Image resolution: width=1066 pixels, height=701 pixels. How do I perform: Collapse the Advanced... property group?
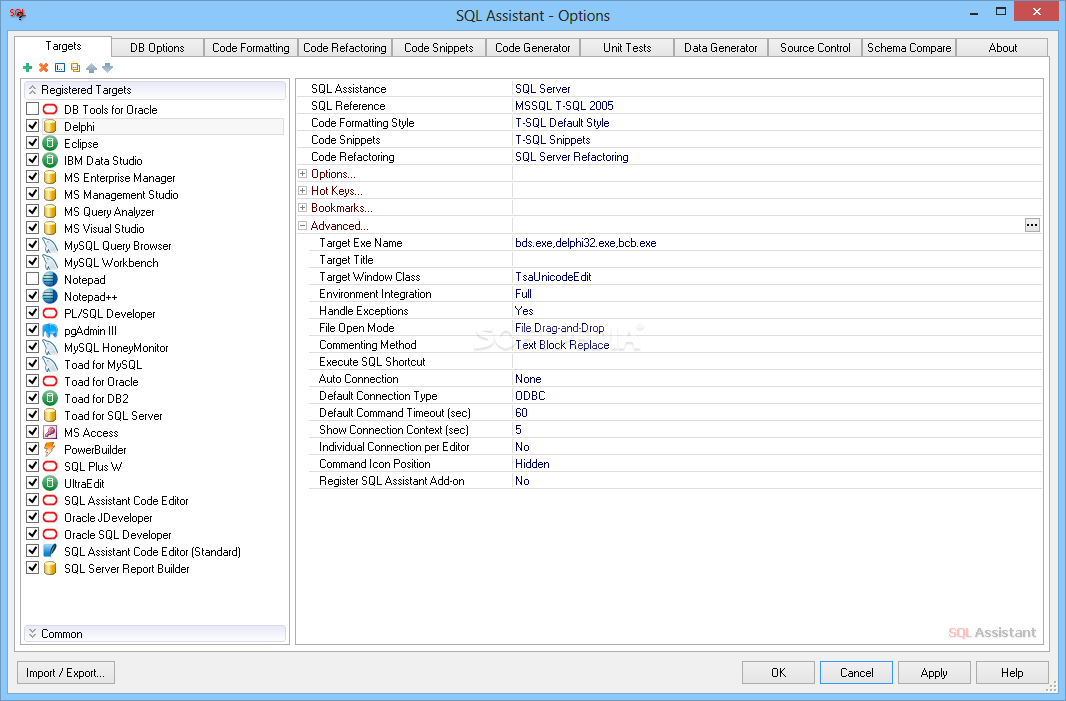pos(303,226)
